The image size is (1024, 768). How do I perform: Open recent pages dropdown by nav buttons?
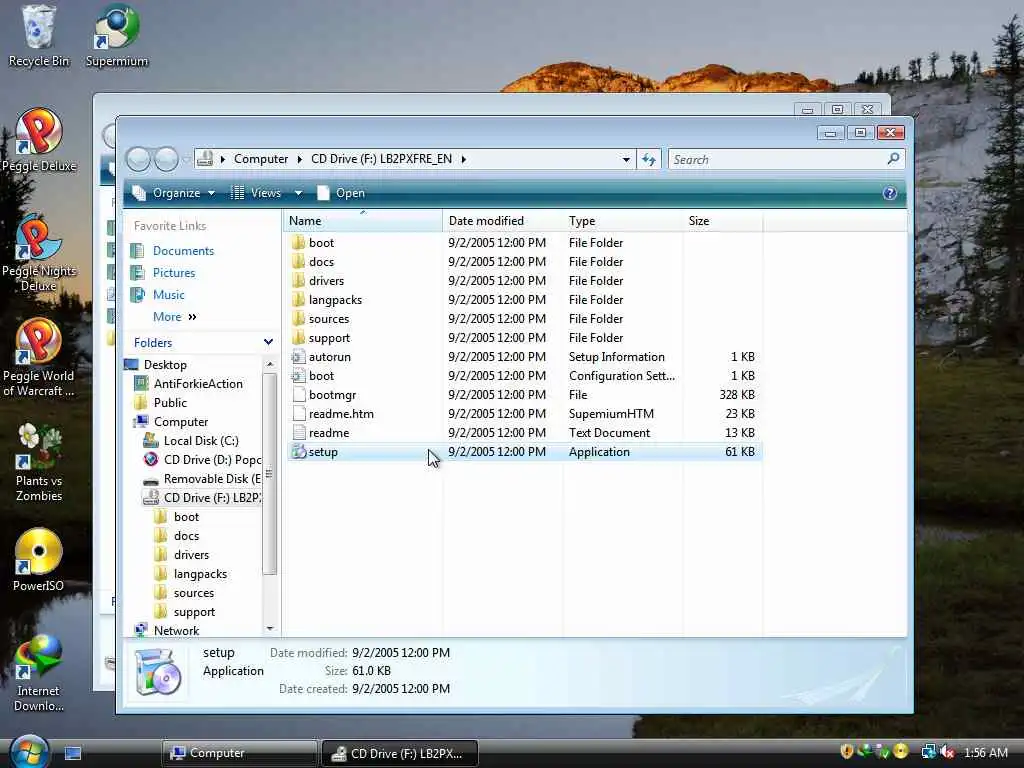(x=186, y=159)
